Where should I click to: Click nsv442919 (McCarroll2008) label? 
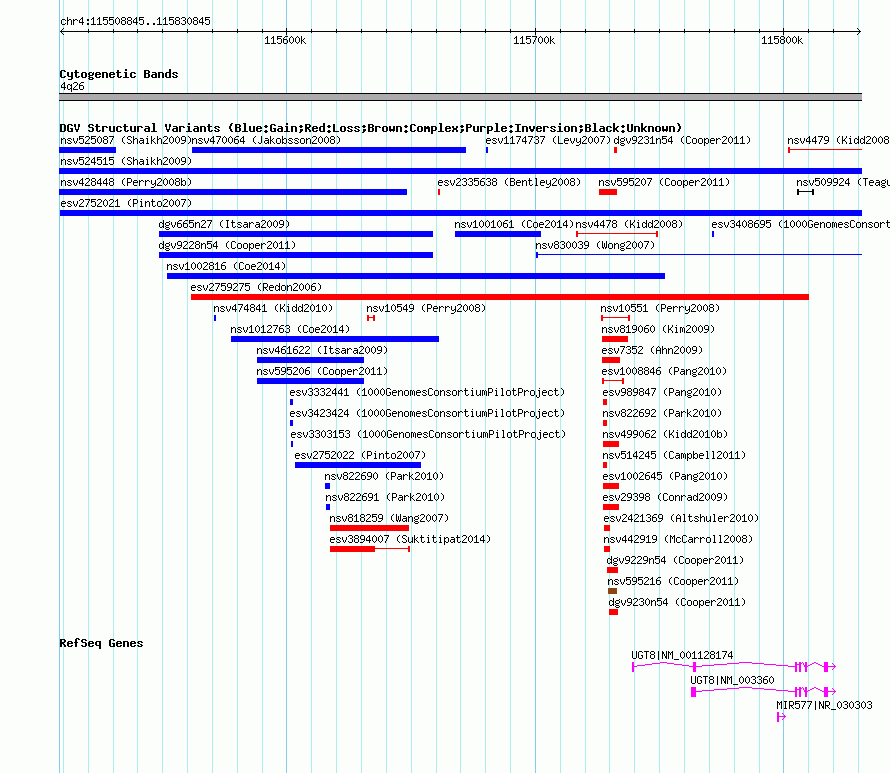[678, 539]
